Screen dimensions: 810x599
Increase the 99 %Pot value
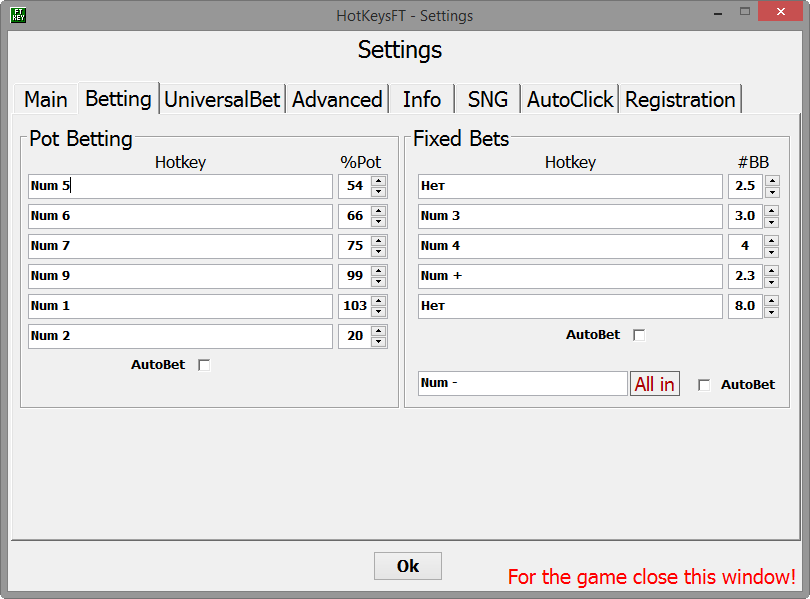coord(379,271)
